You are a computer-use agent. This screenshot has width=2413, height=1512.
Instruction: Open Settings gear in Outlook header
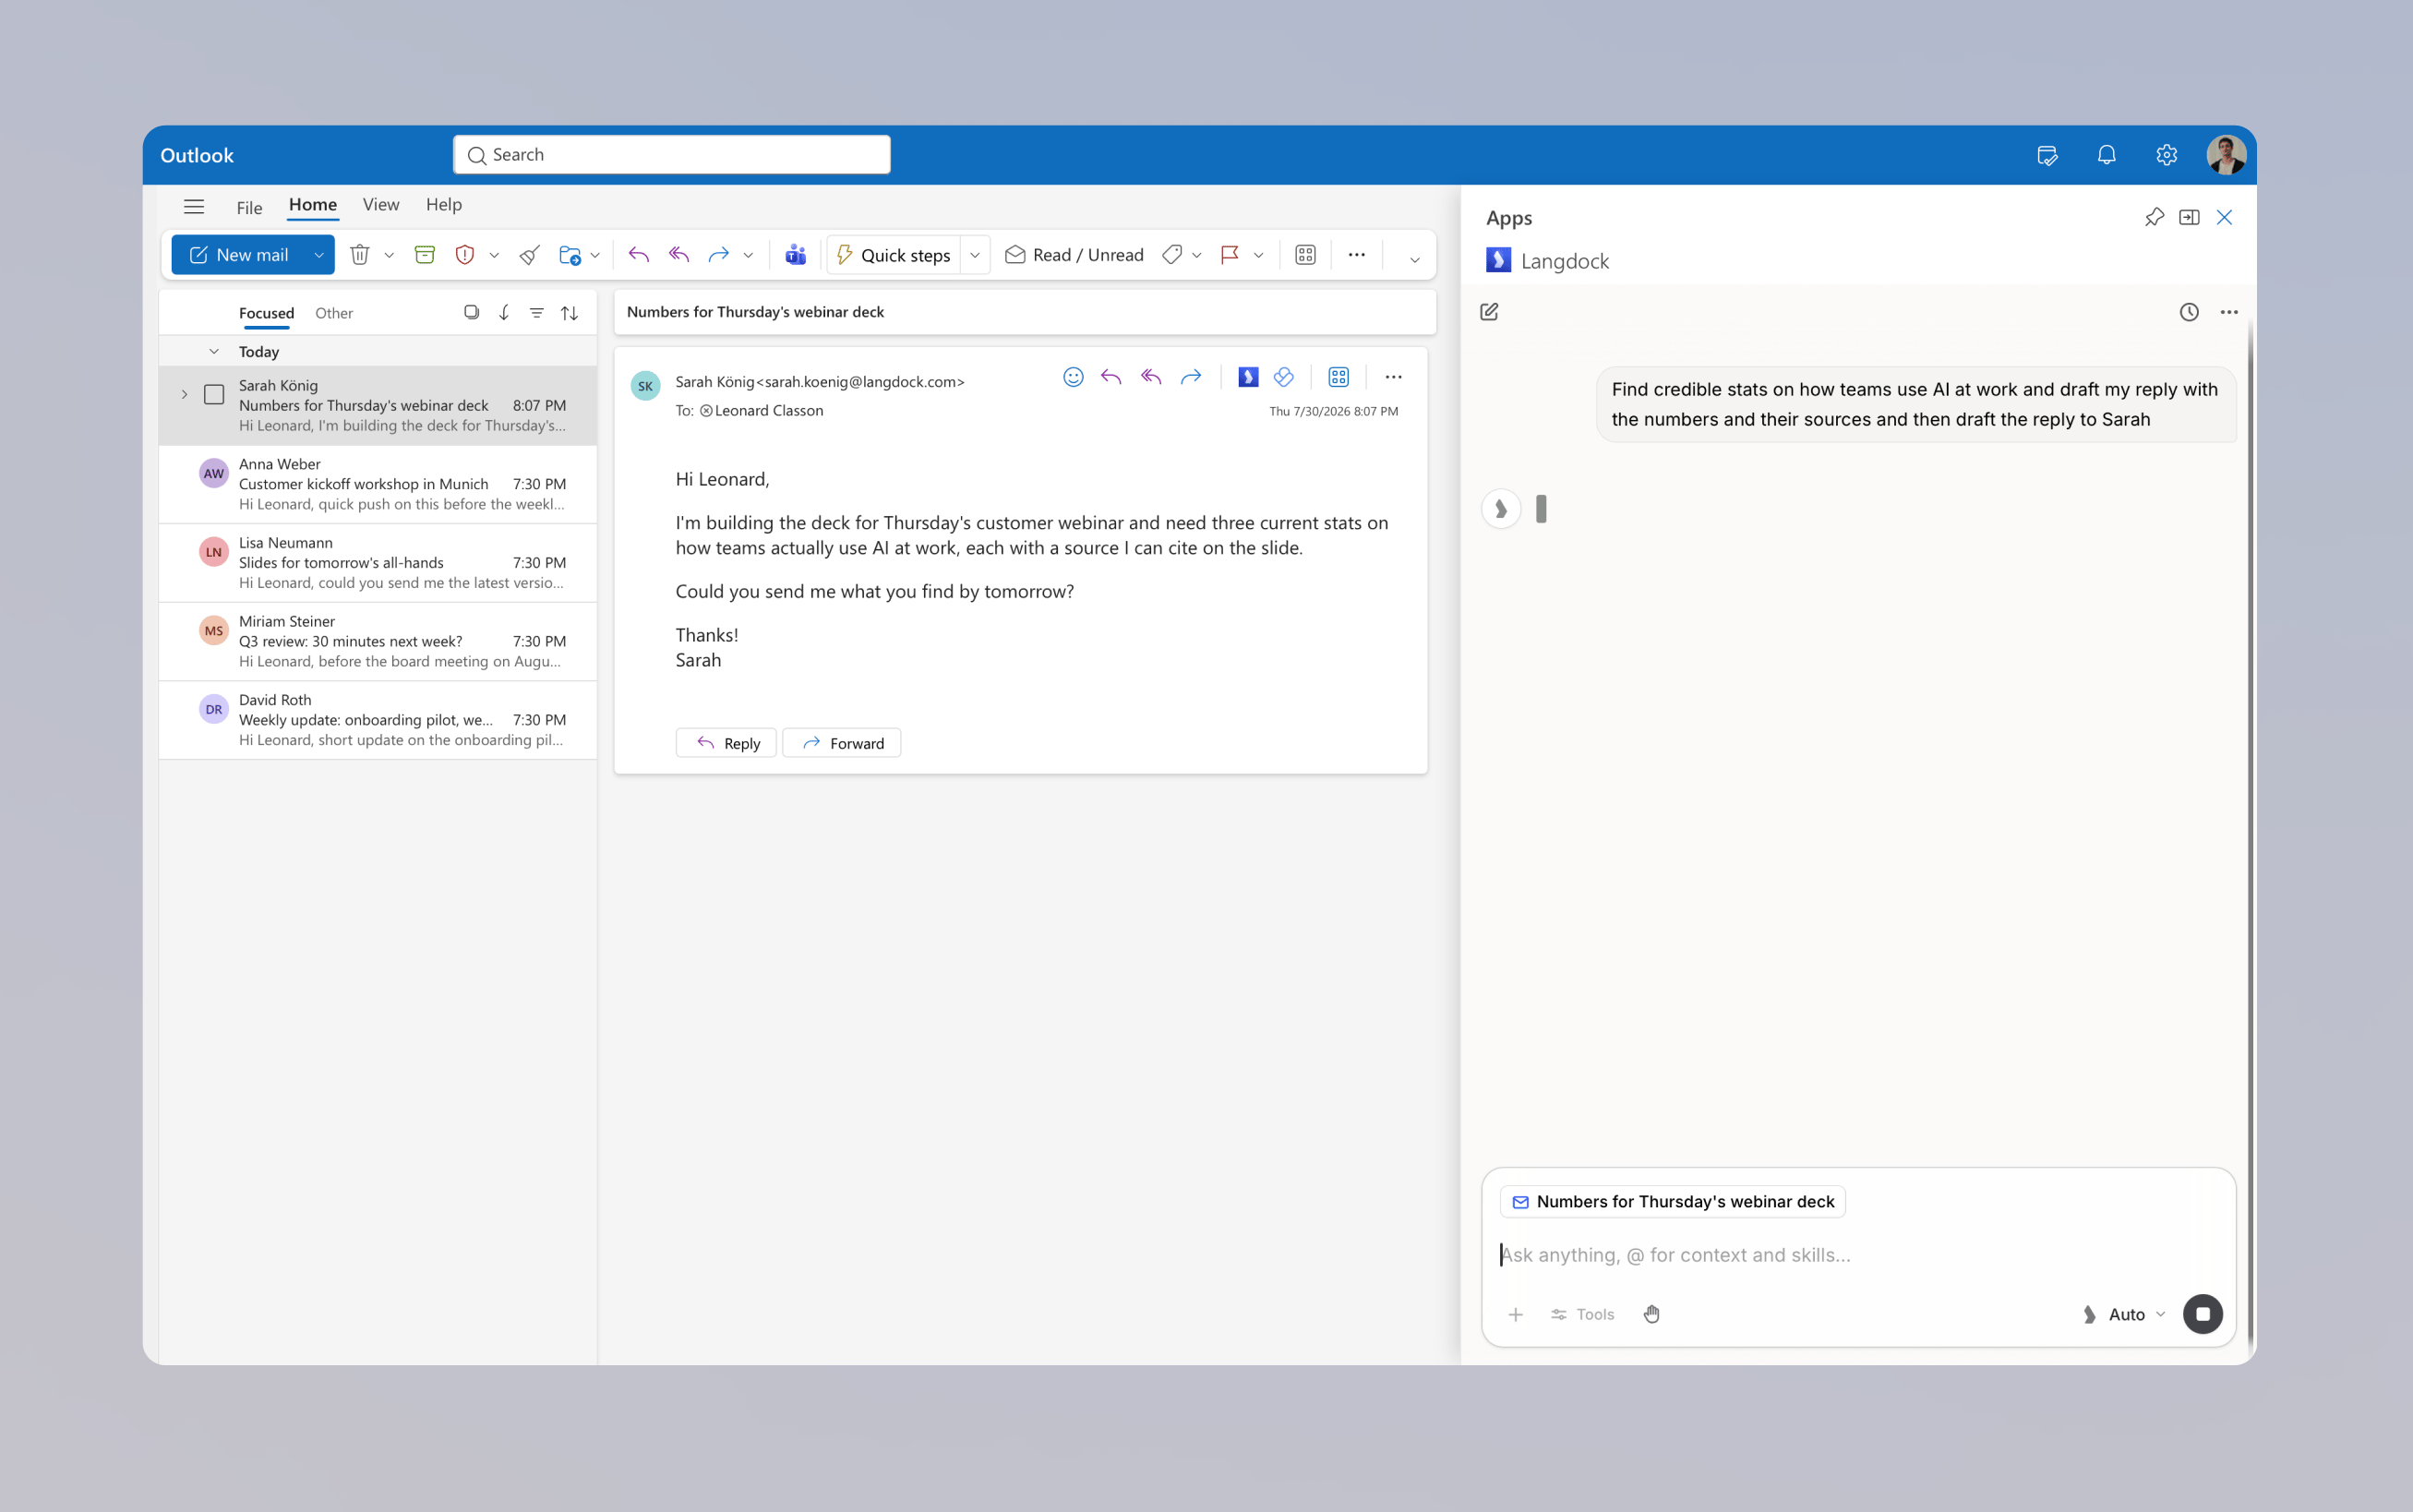[2167, 155]
